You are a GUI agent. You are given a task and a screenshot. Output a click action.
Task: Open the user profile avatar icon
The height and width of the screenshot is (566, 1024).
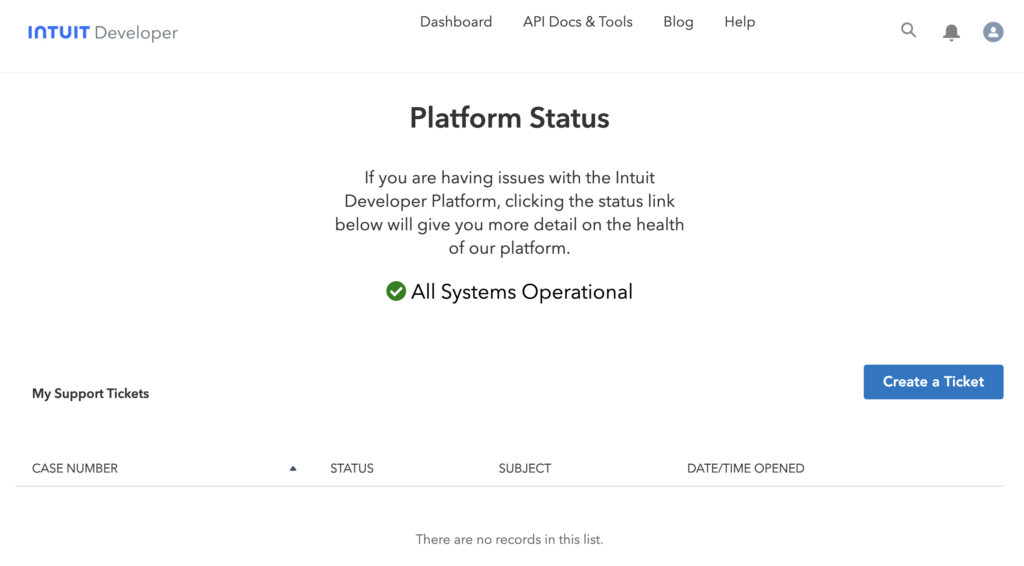[993, 31]
